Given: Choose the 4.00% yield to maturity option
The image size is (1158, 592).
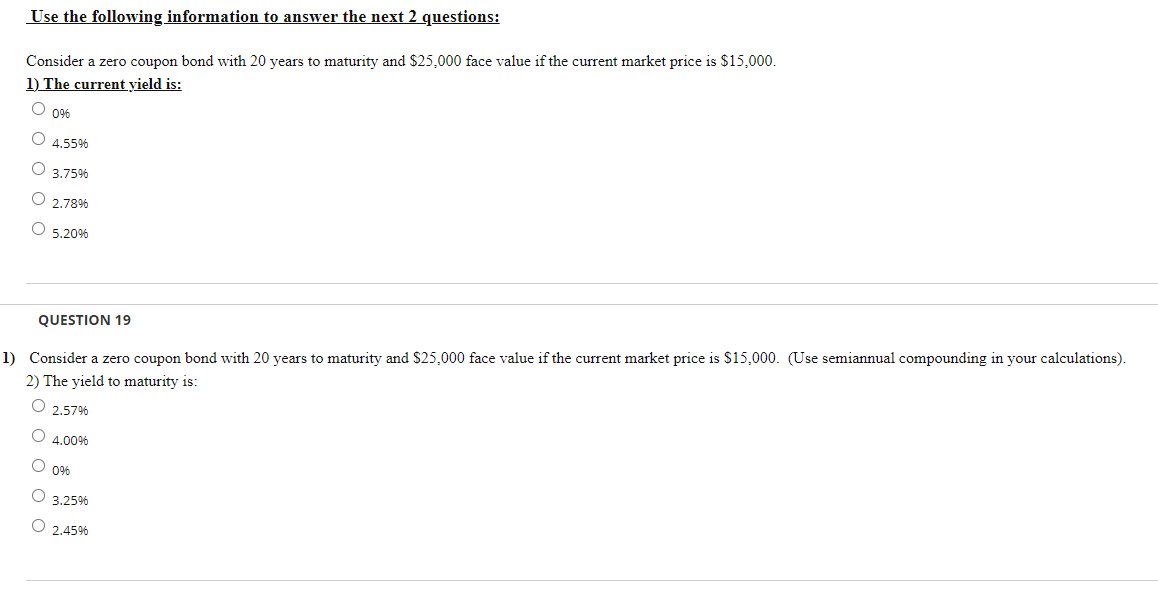Looking at the screenshot, I should (x=38, y=436).
